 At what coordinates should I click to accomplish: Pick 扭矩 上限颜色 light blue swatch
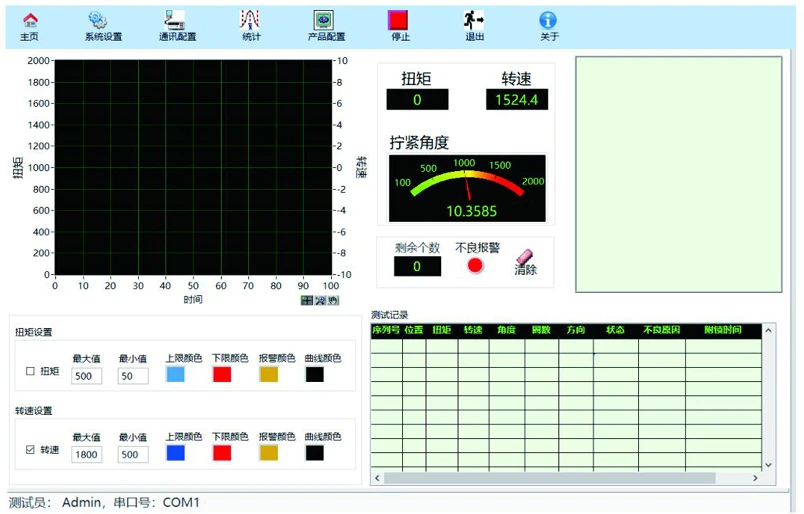pyautogui.click(x=175, y=374)
